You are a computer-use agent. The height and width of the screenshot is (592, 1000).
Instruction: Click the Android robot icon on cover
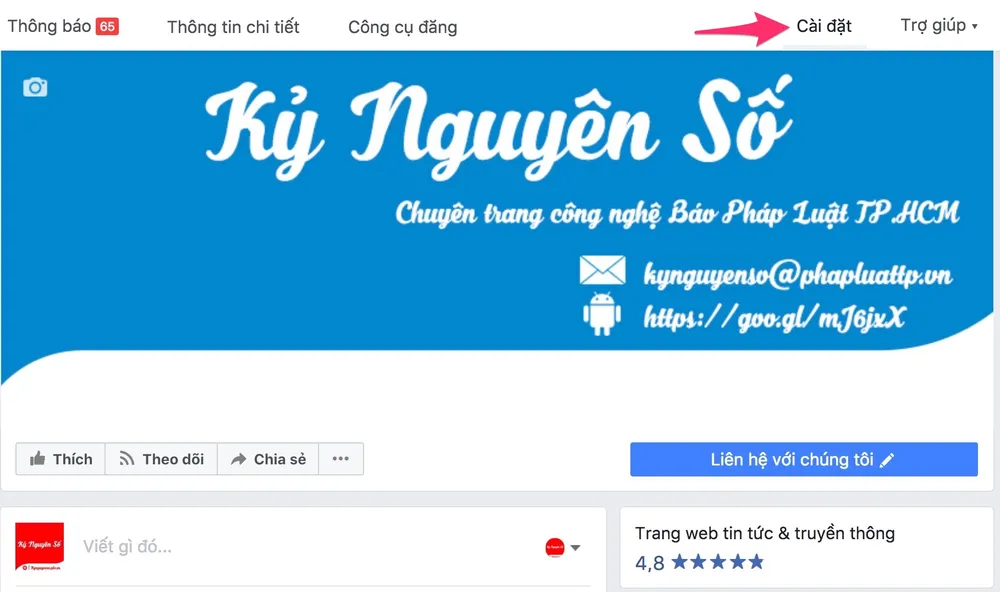pos(601,314)
